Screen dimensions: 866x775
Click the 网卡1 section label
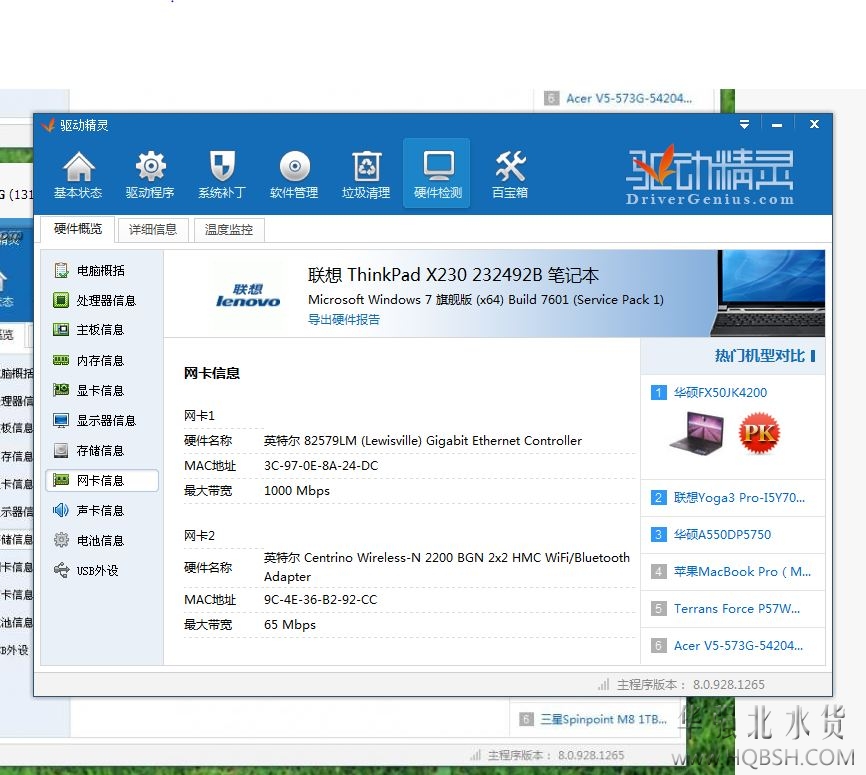click(199, 415)
